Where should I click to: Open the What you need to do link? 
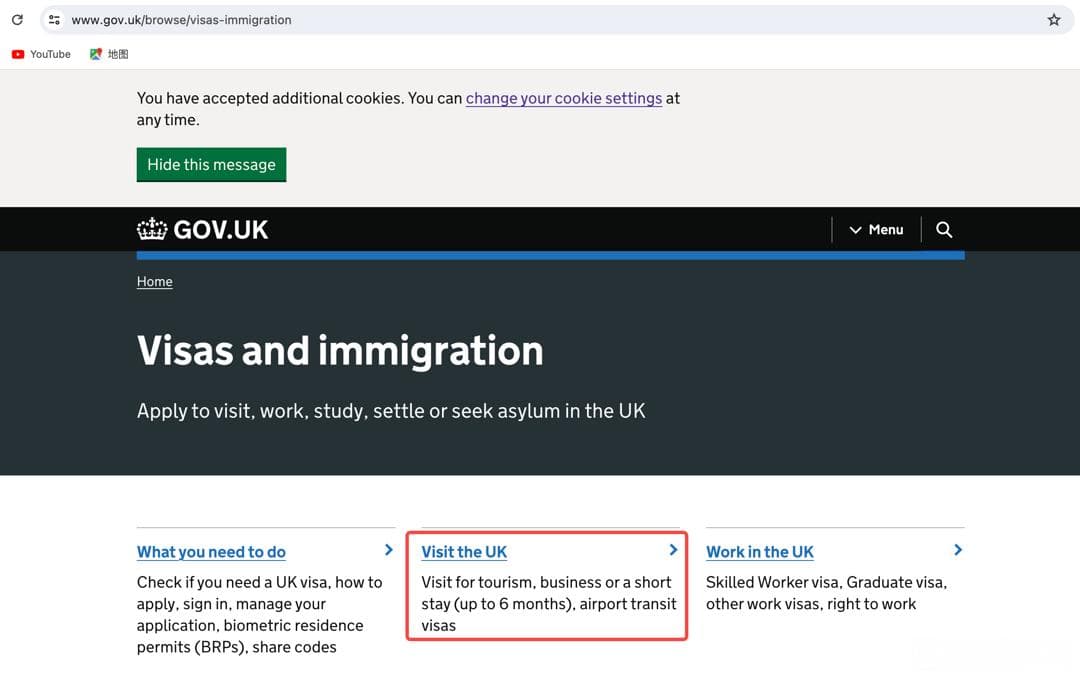[211, 552]
